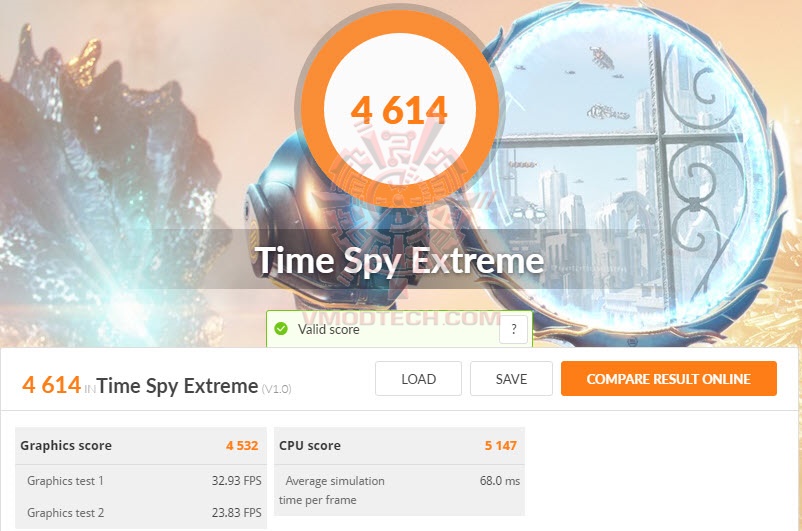Save the current benchmark result
The width and height of the screenshot is (802, 531).
511,379
